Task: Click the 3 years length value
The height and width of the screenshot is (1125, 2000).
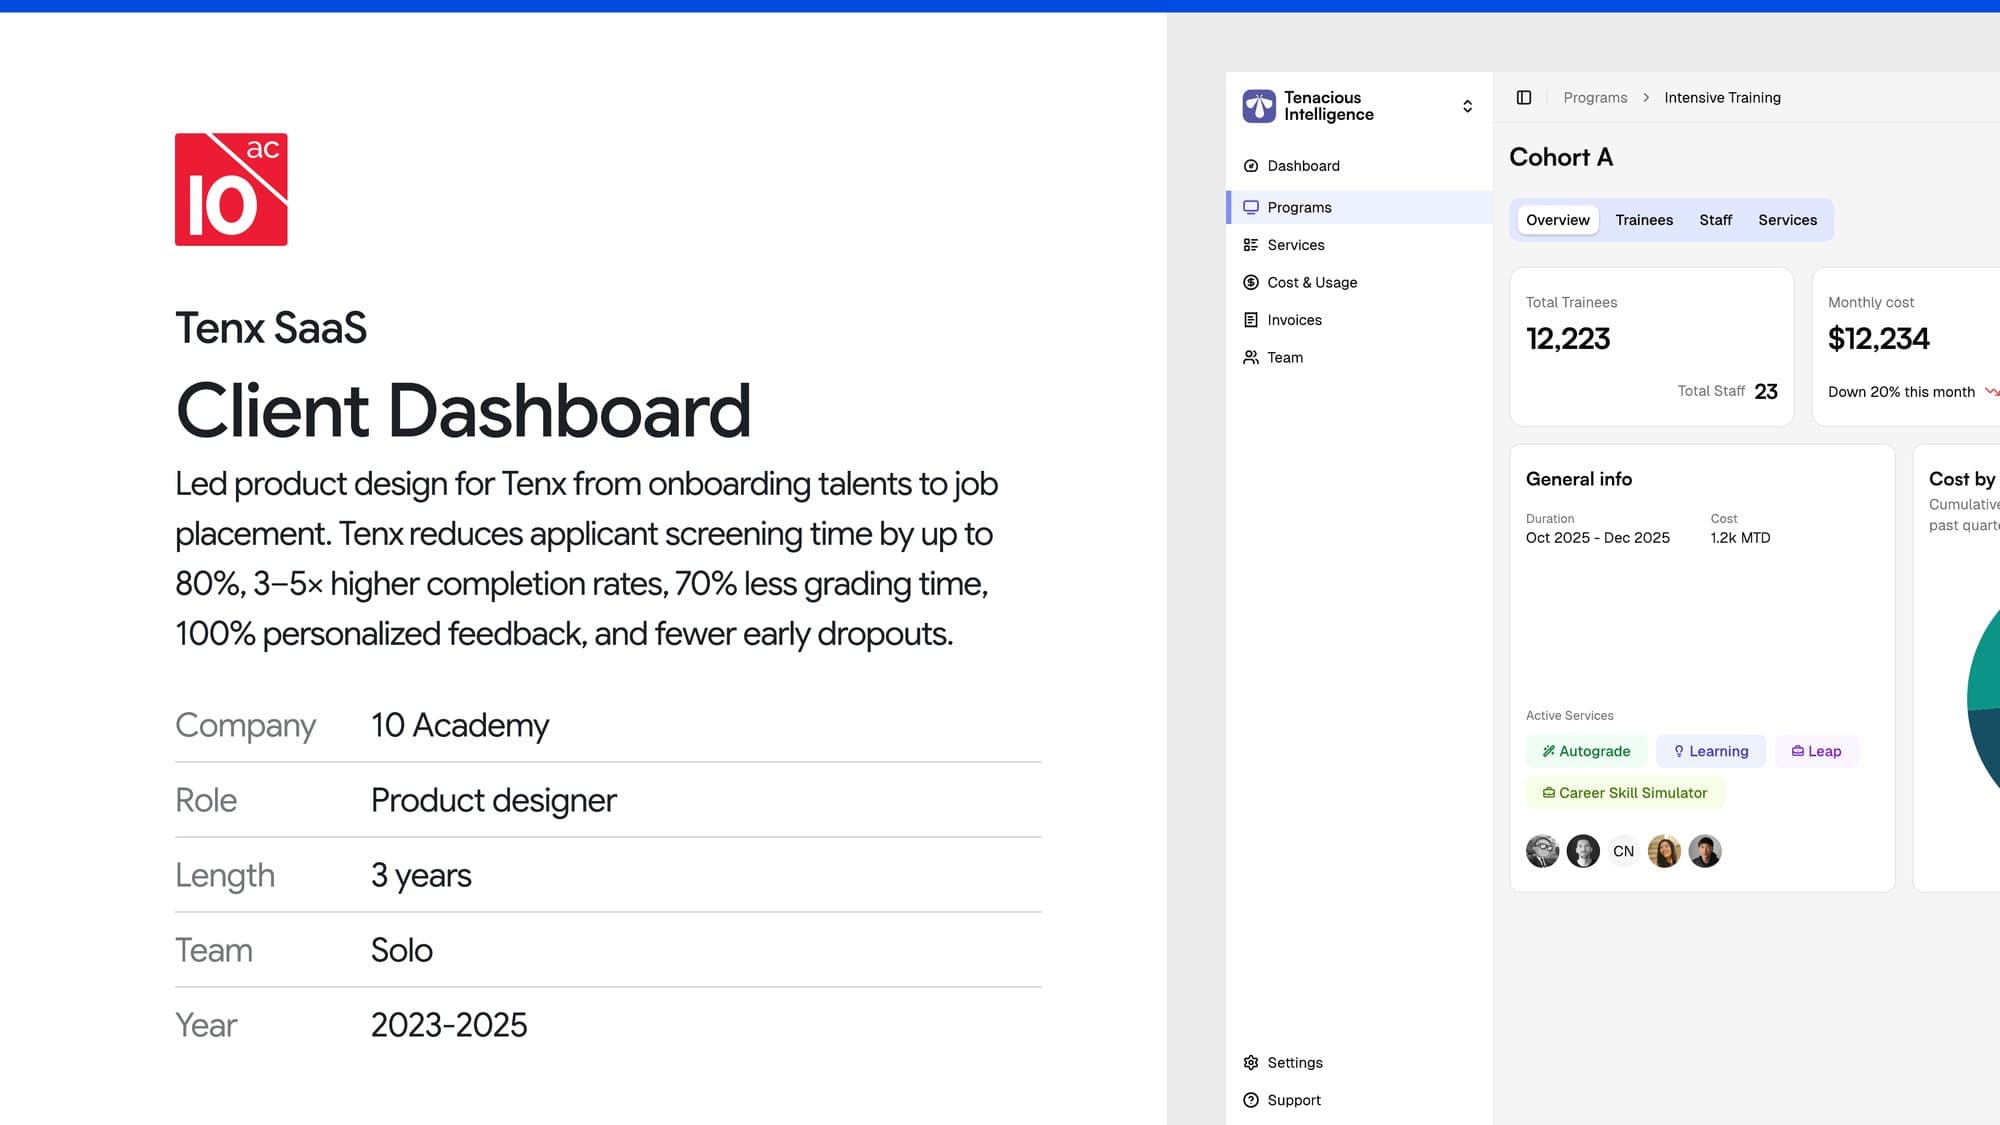Action: pos(421,875)
